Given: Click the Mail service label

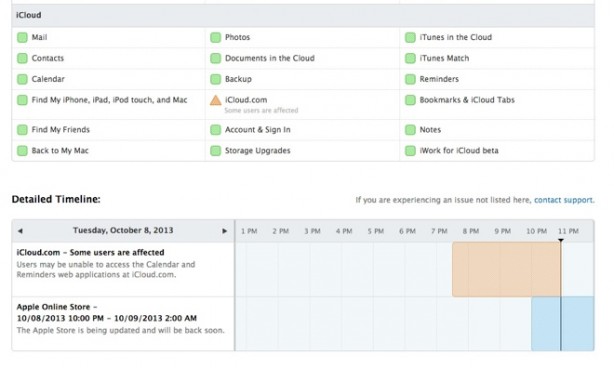Looking at the screenshot, I should pos(39,37).
